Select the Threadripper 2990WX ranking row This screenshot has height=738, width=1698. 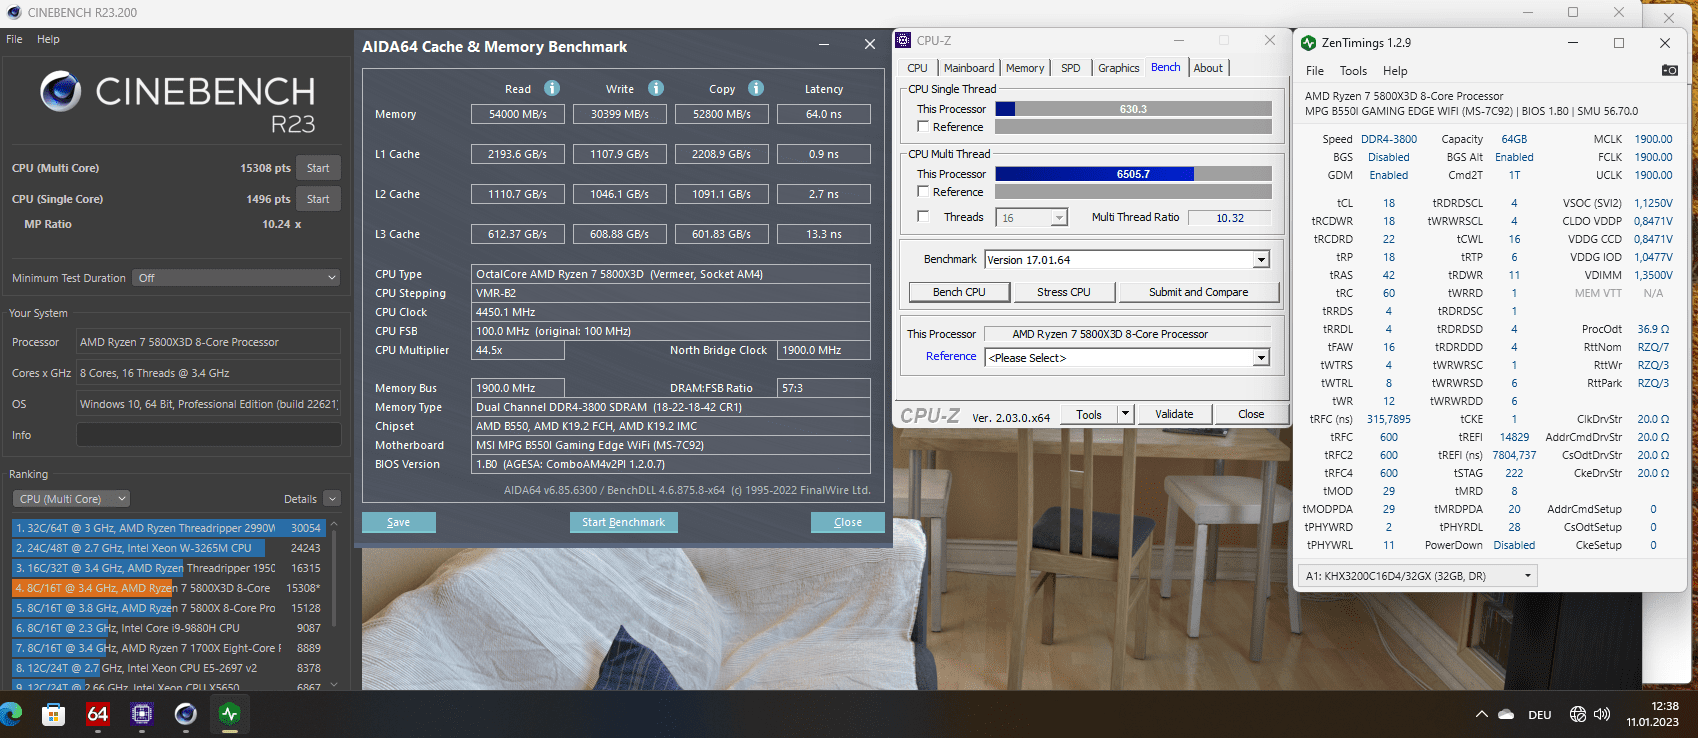pos(168,528)
